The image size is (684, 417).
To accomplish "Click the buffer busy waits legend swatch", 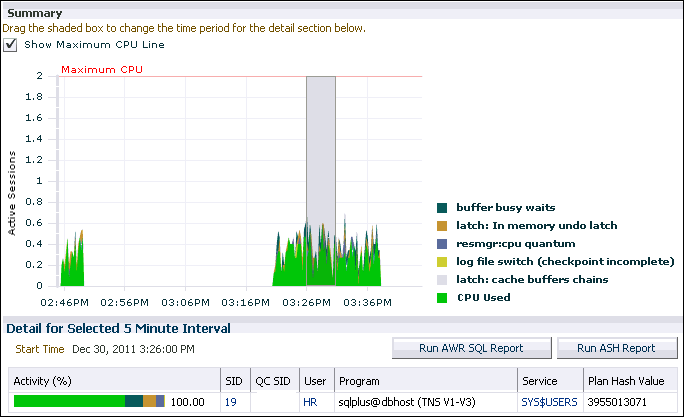I will (x=441, y=207).
